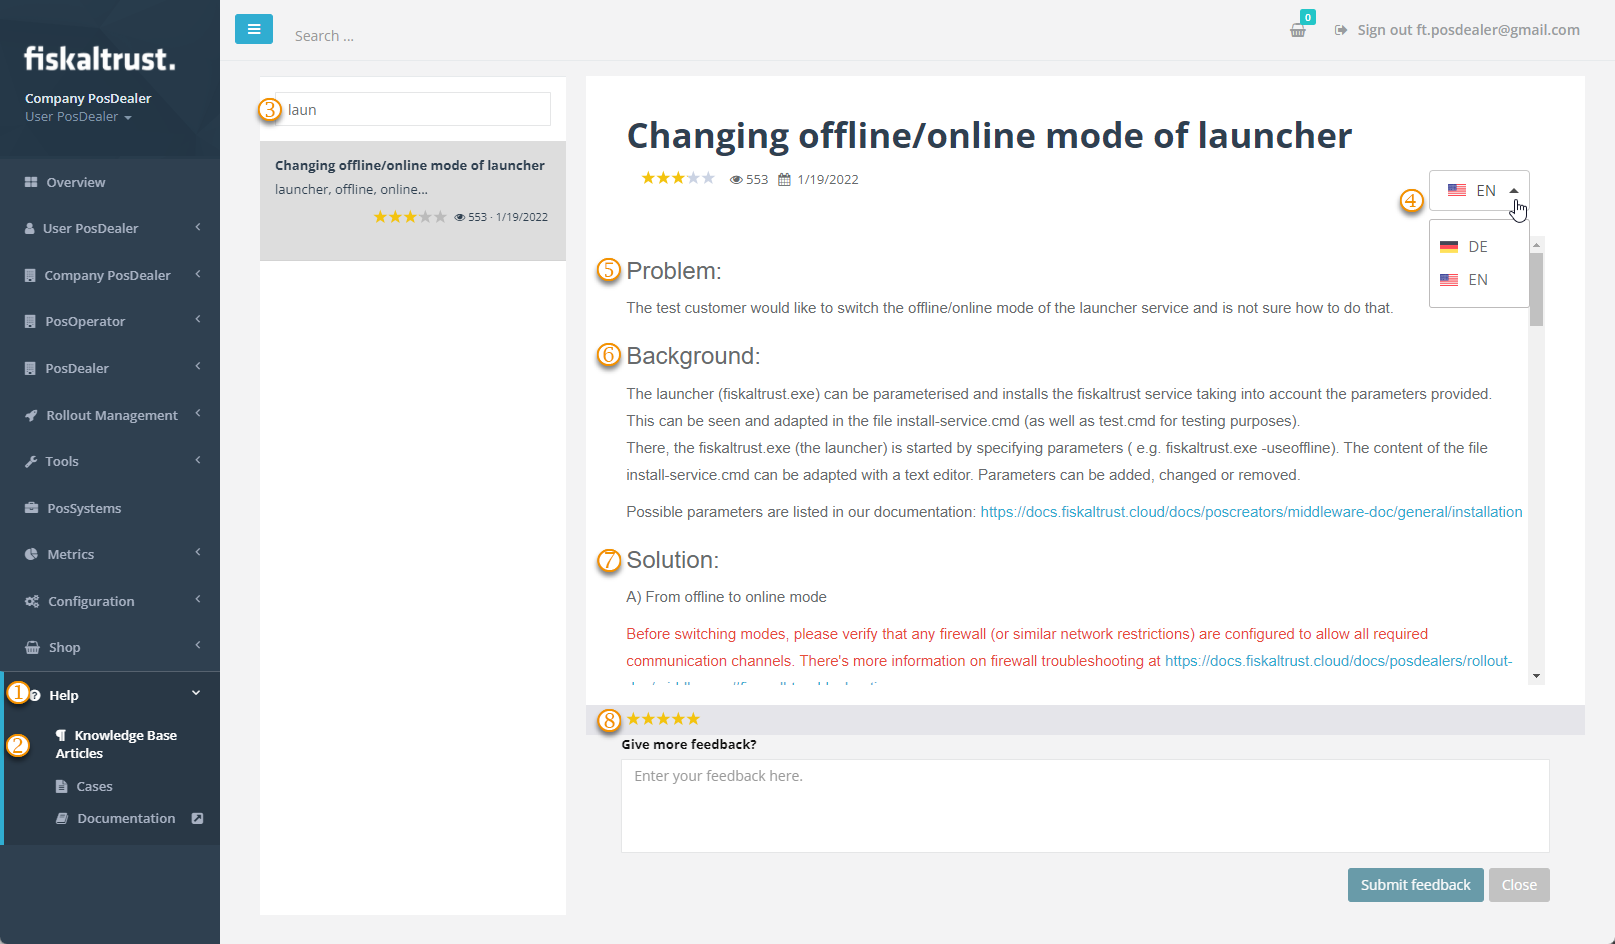Click Submit feedback button
Screen dimensions: 1615x944
1415,885
